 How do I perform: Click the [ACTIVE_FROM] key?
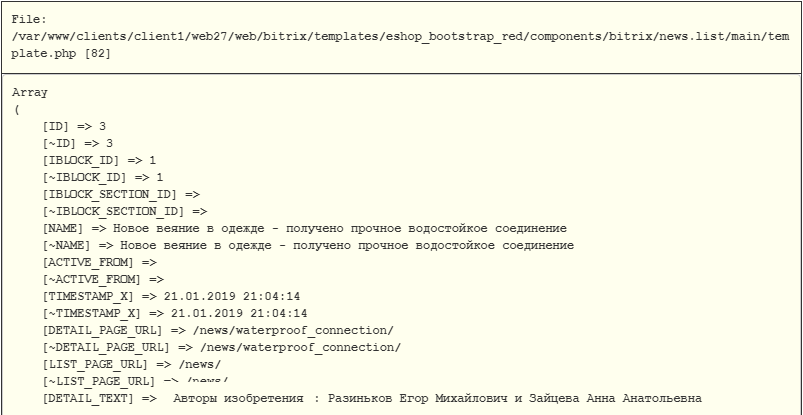tap(89, 262)
